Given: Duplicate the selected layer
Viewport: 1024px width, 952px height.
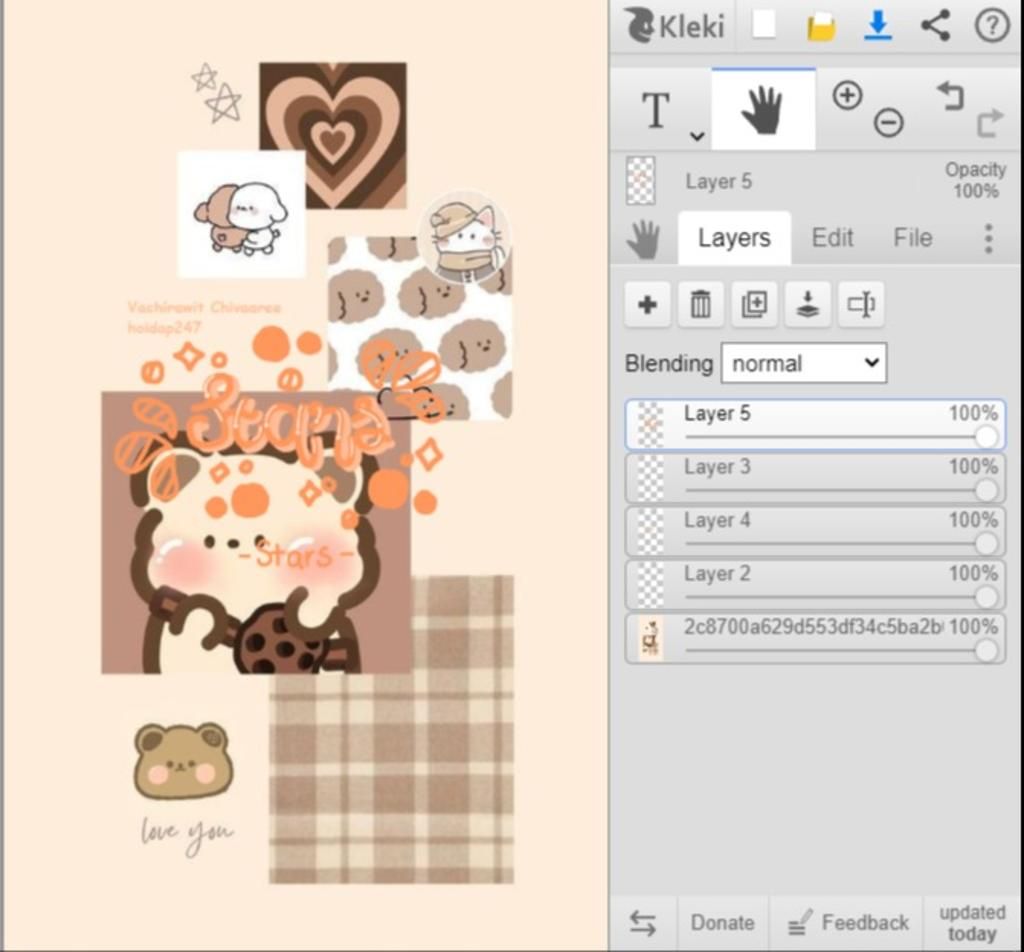Looking at the screenshot, I should [x=754, y=304].
